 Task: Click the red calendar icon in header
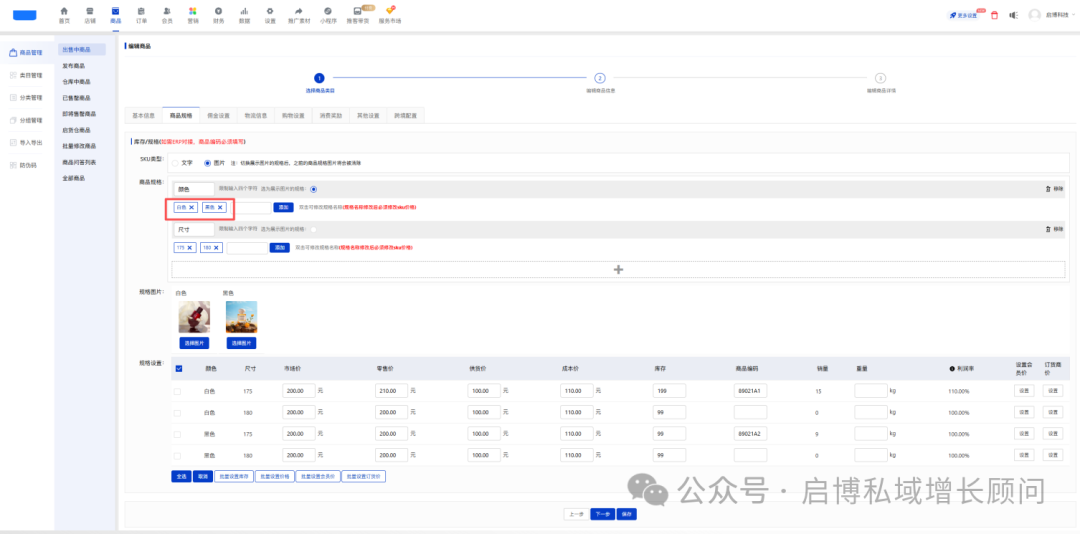click(x=994, y=15)
